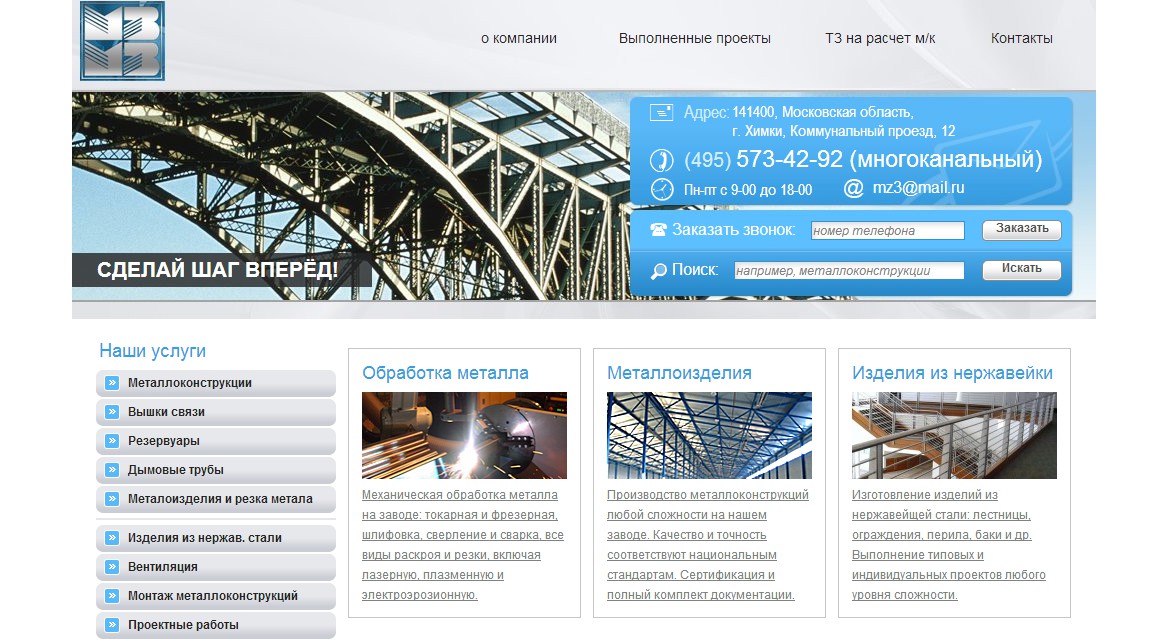Click the clock working-hours icon
1164x639 pixels.
pyautogui.click(x=661, y=189)
